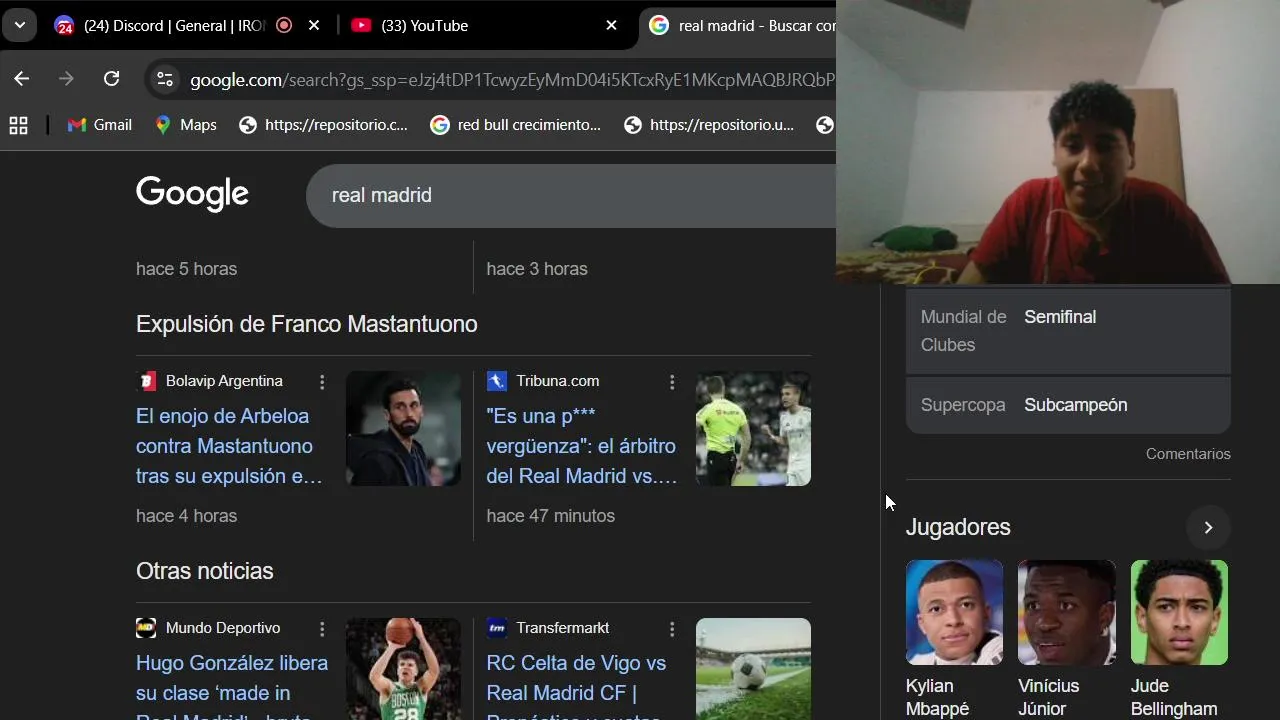Click the Kylian Mbappé name

[x=937, y=698]
